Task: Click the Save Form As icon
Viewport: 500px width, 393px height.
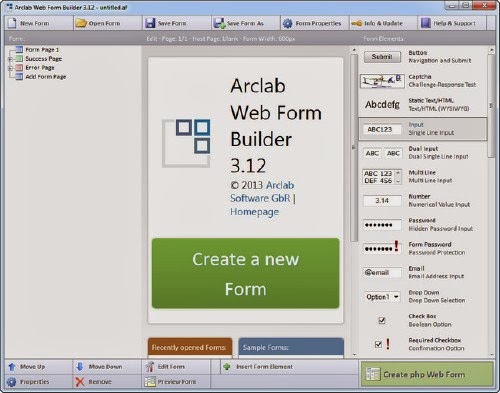Action: coord(219,23)
